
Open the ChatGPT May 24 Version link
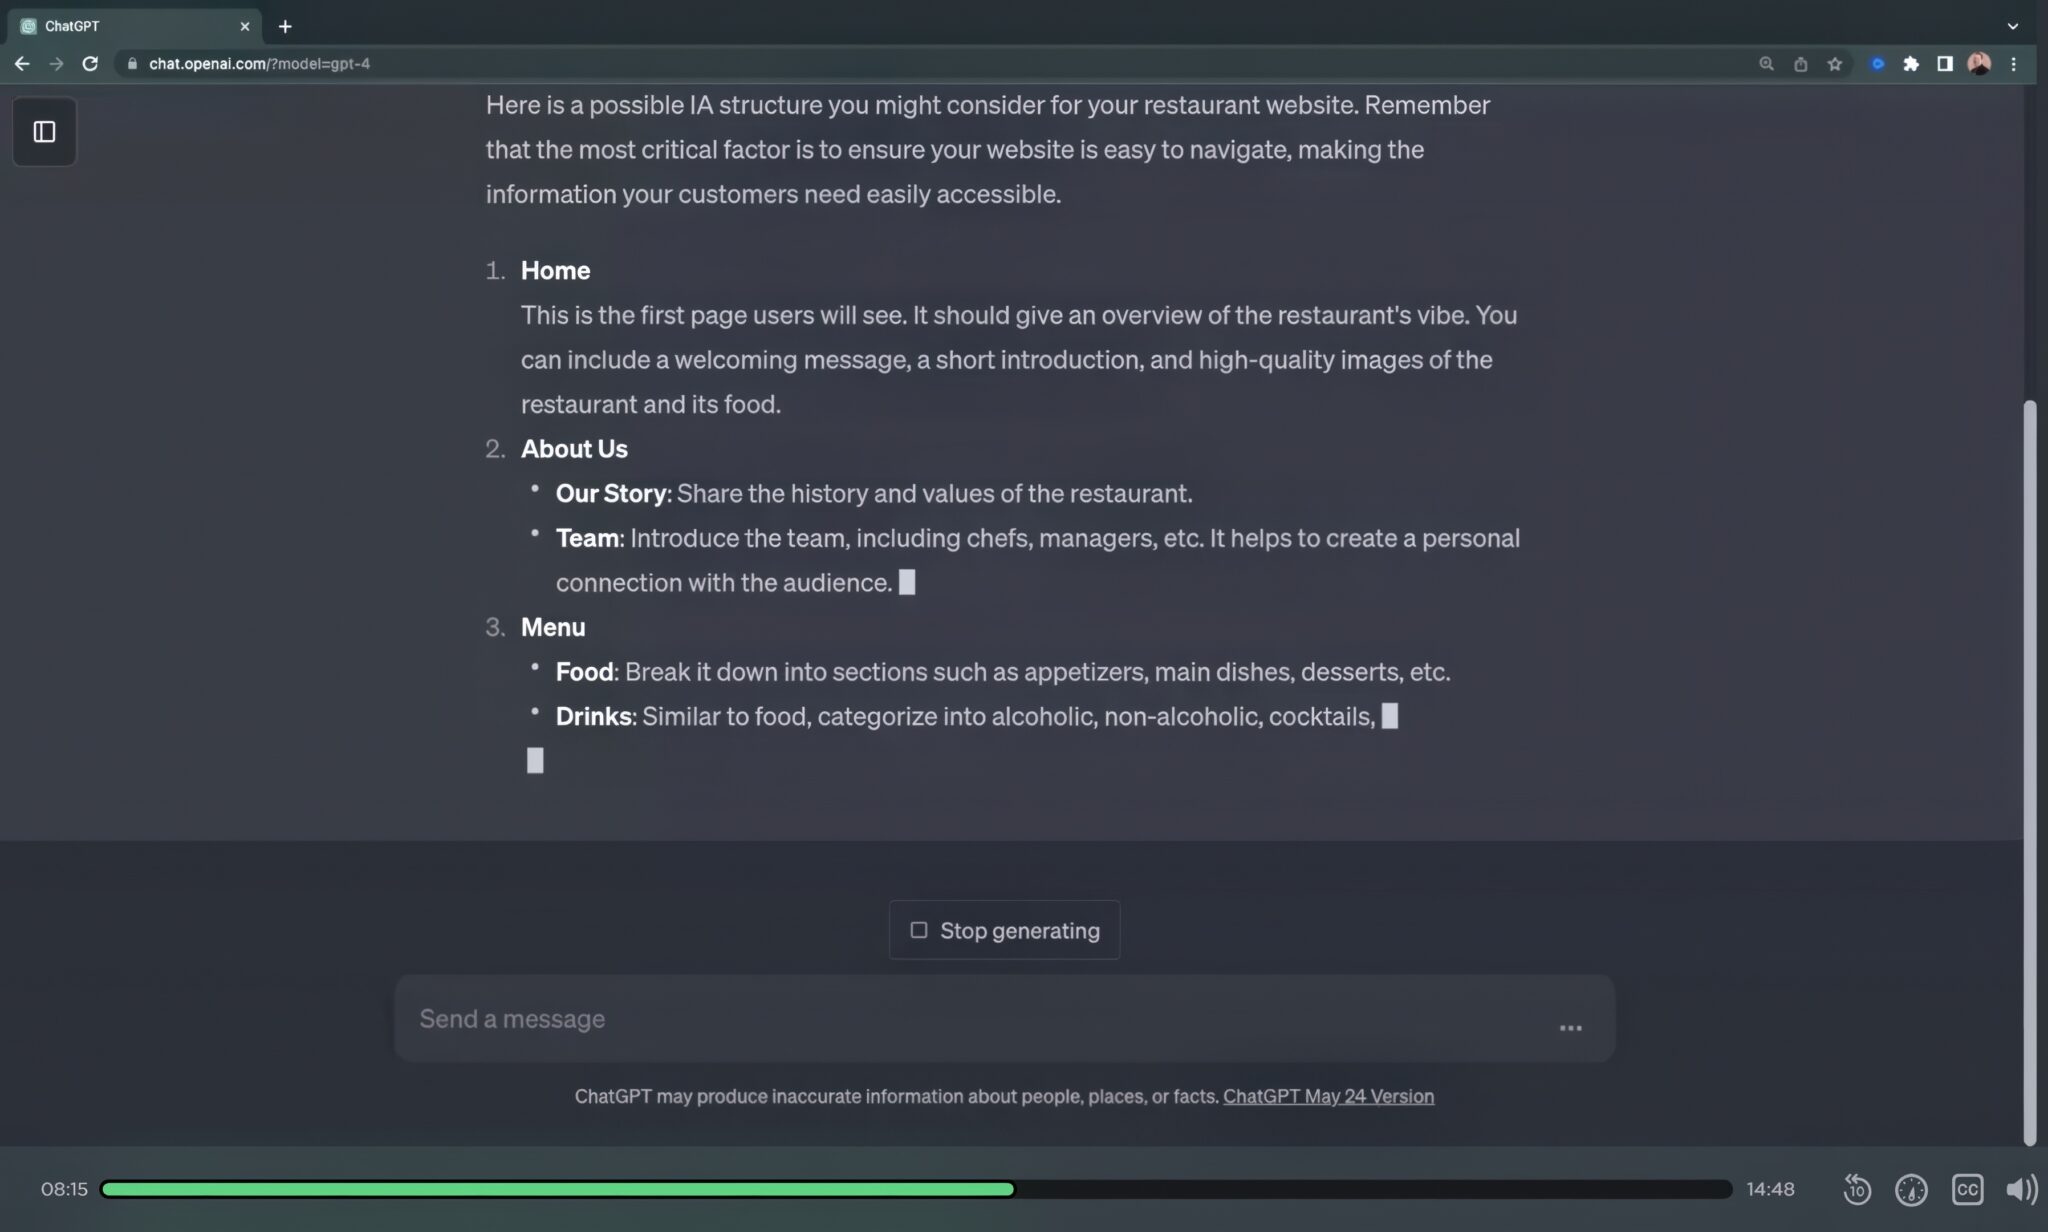pyautogui.click(x=1328, y=1095)
